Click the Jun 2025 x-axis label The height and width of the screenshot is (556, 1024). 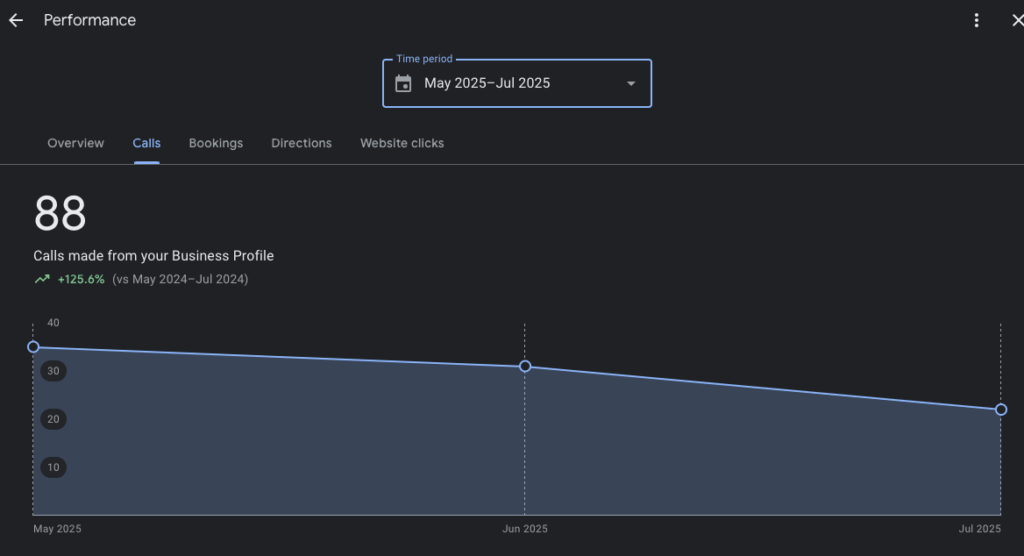click(525, 529)
